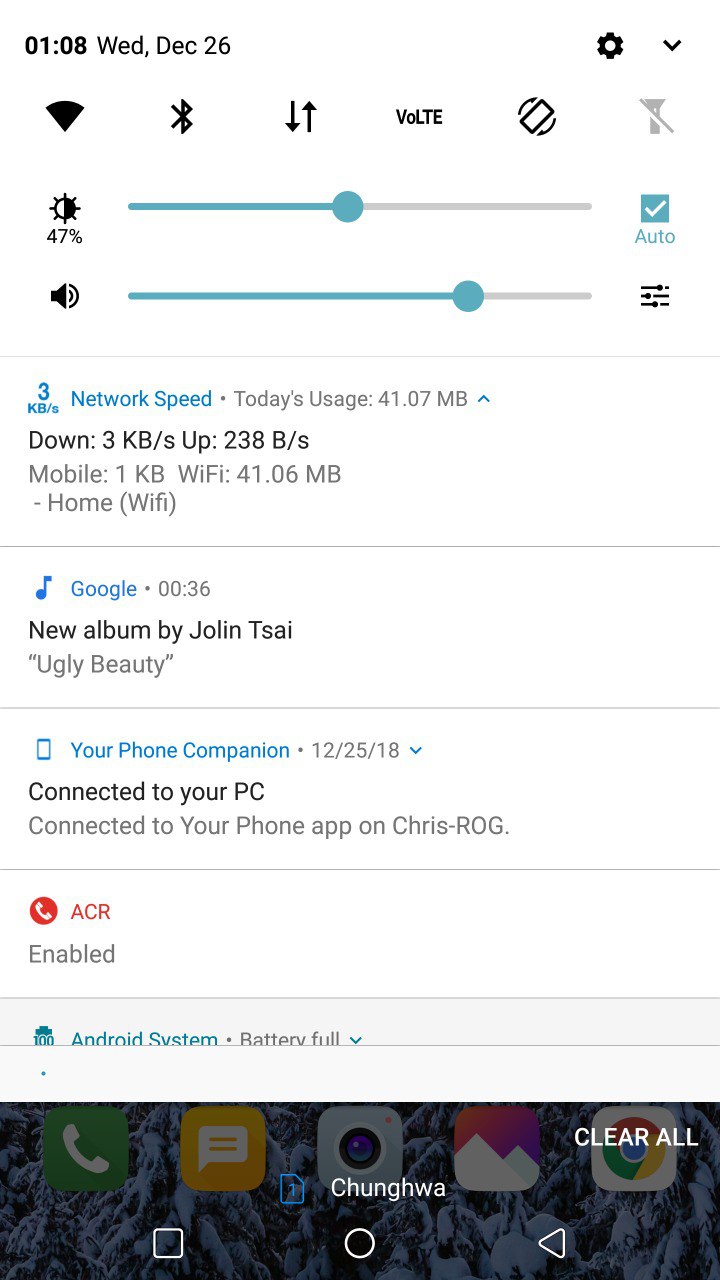Expand the Android System battery notification

(x=356, y=1039)
